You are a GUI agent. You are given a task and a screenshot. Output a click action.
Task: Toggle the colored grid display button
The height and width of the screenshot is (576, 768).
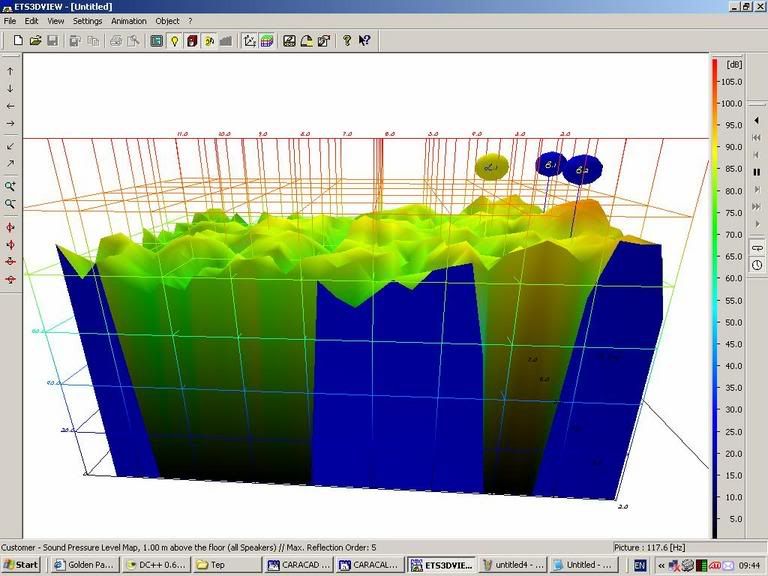click(267, 41)
